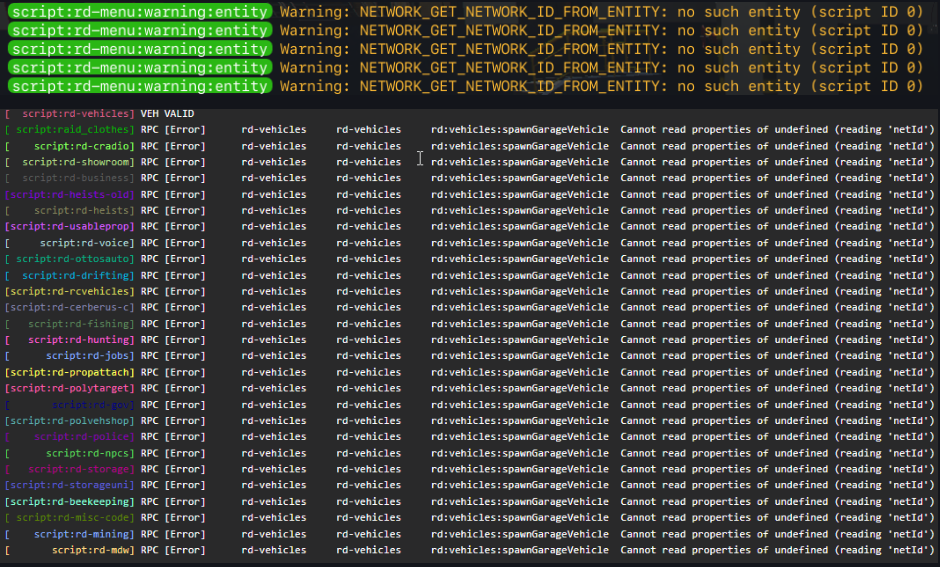The image size is (940, 567).
Task: Select the 'script:rd-police' log label
Action: [70, 437]
